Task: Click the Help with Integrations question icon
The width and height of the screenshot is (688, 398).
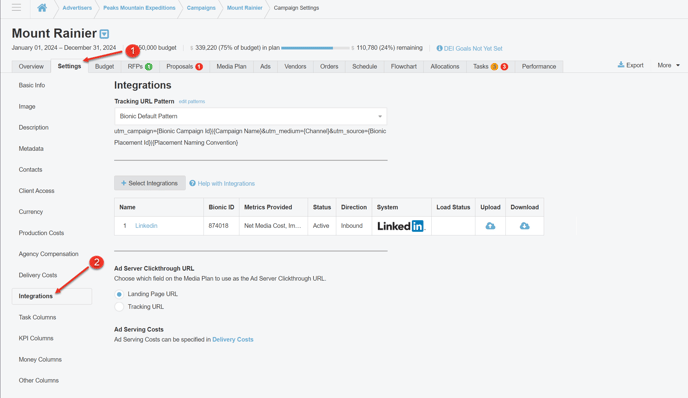Action: [192, 183]
